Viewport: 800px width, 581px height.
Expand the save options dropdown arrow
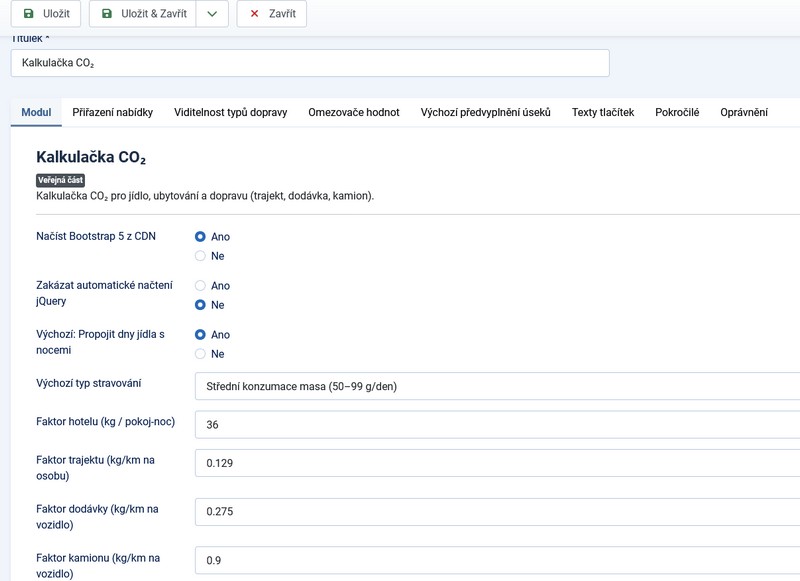(x=212, y=14)
